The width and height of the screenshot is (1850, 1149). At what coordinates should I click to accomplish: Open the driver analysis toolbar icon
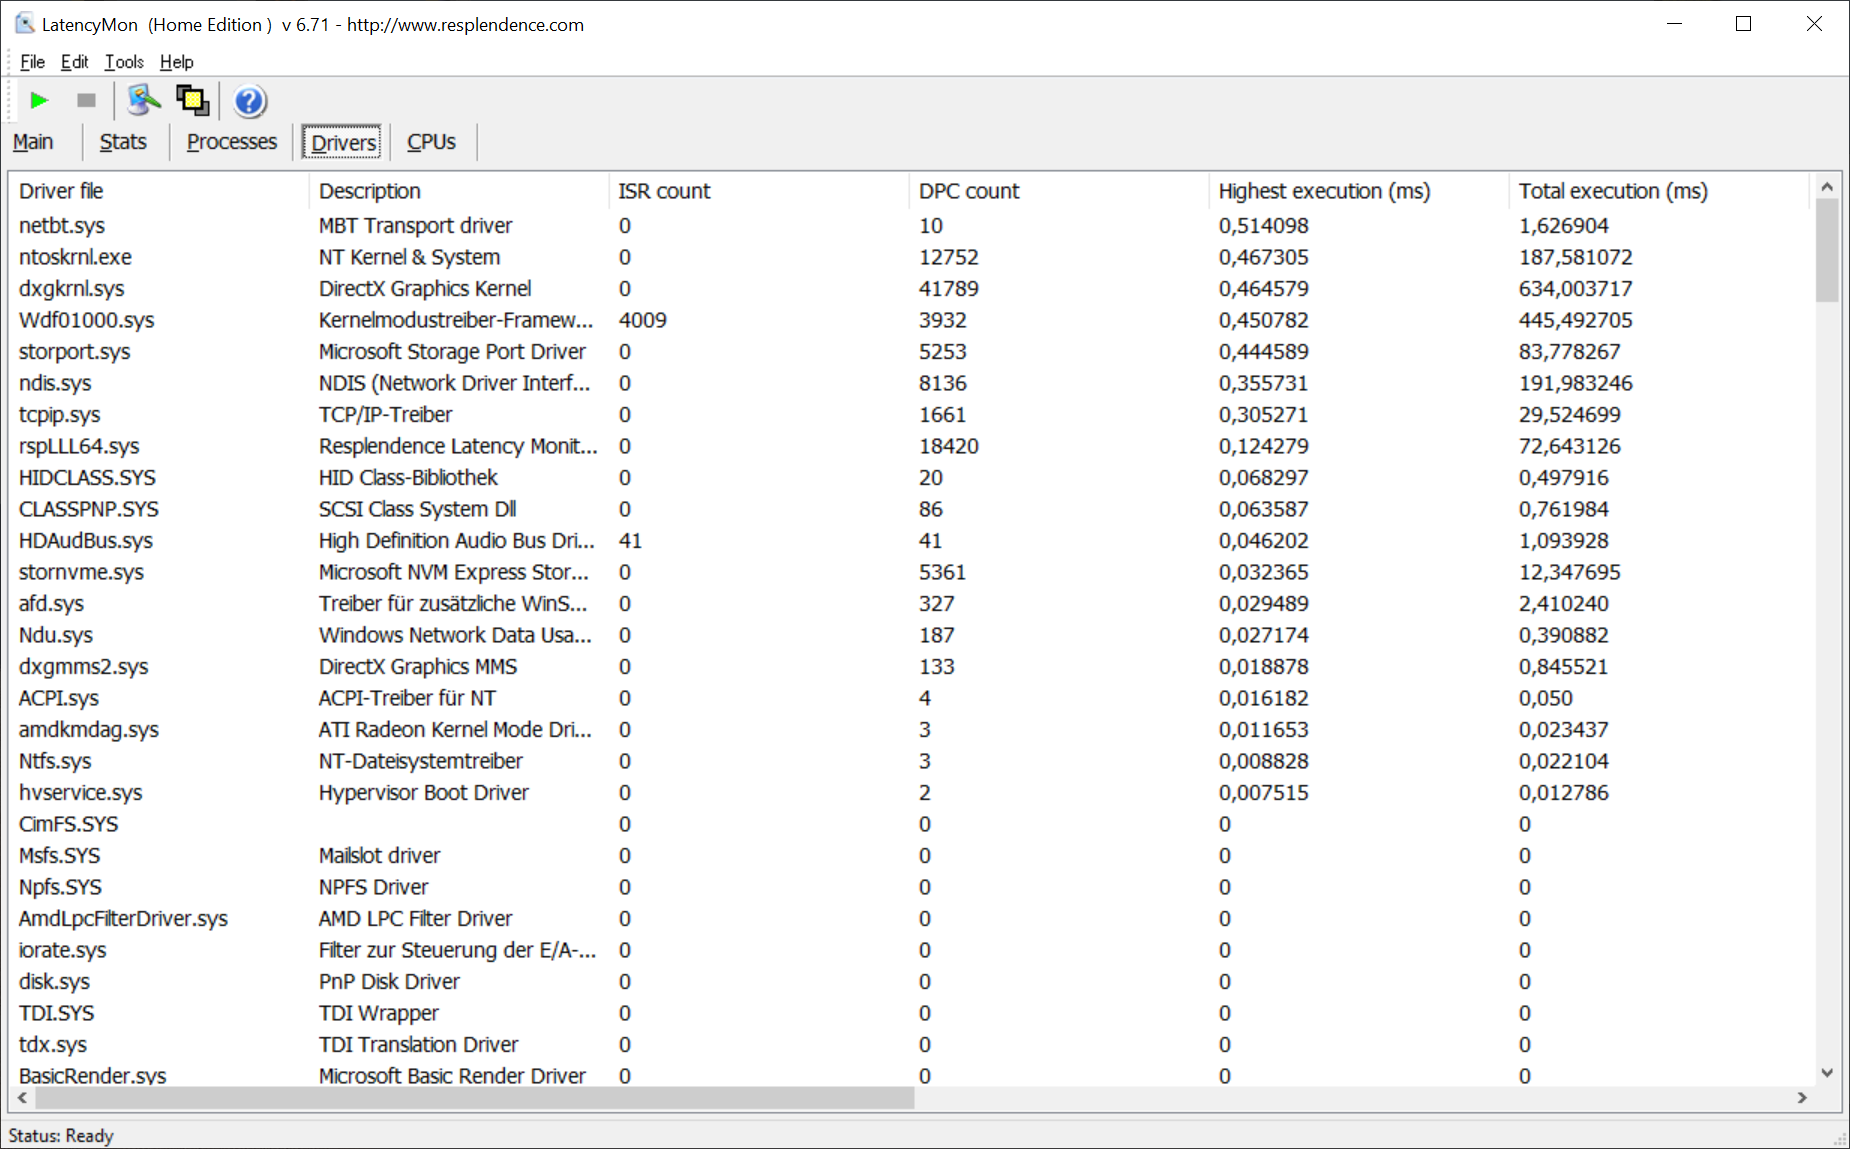[x=144, y=100]
